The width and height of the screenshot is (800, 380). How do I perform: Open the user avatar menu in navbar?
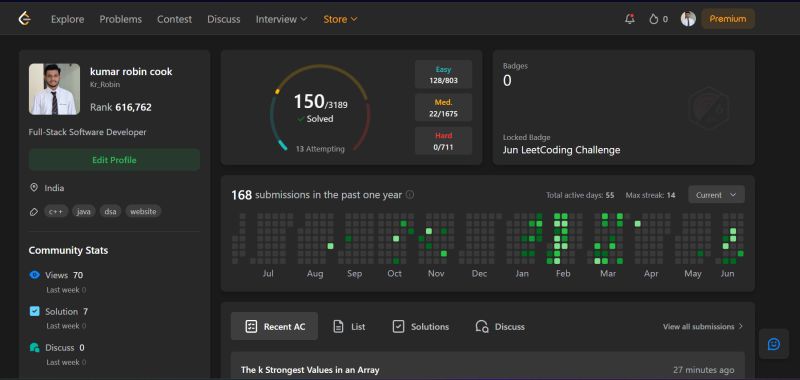(688, 19)
